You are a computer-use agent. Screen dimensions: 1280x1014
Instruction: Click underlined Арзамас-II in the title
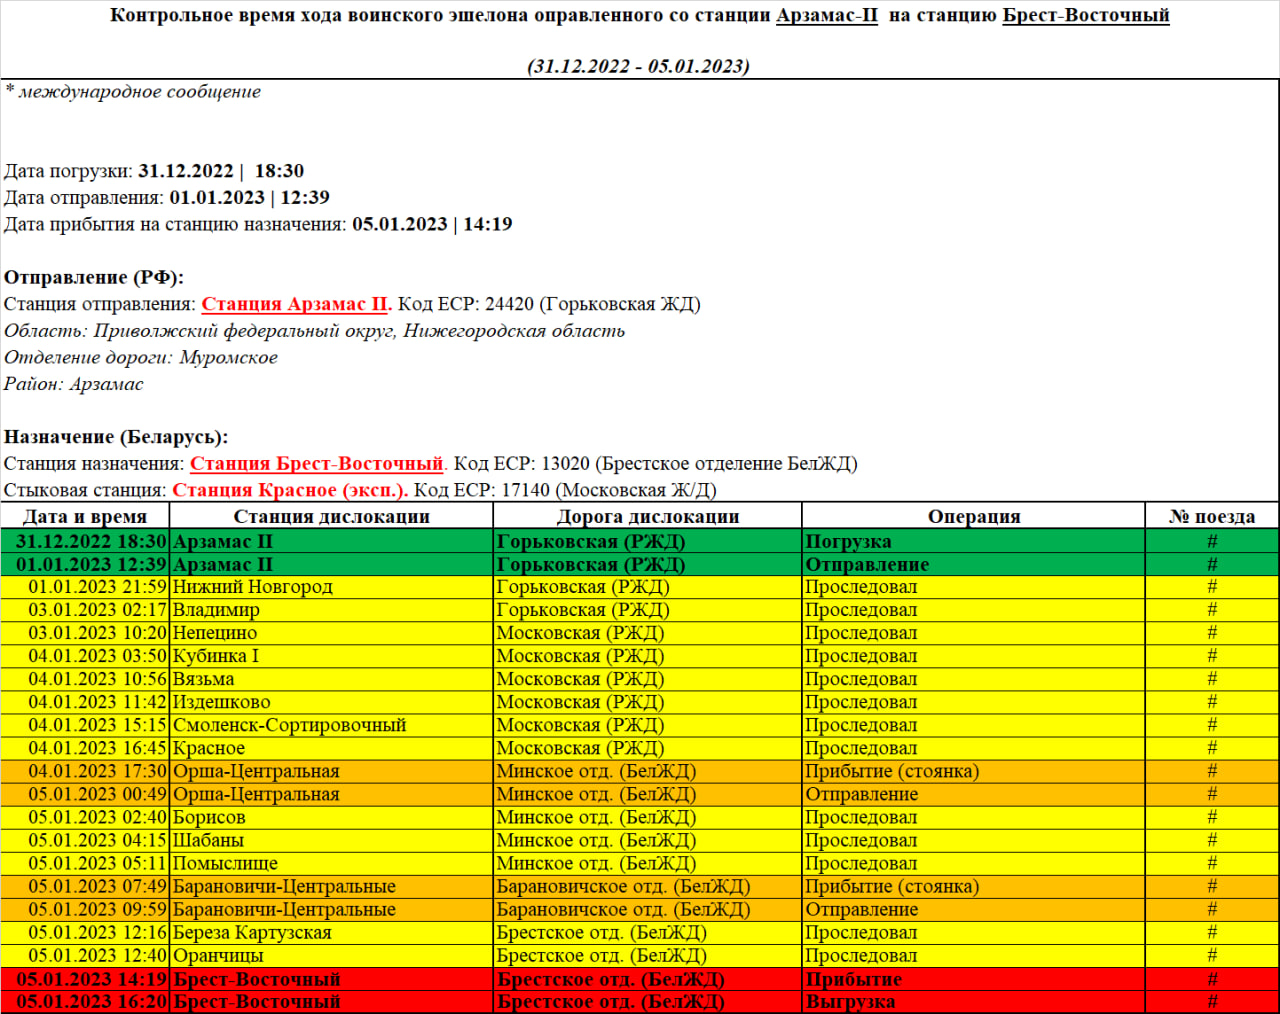click(x=826, y=16)
